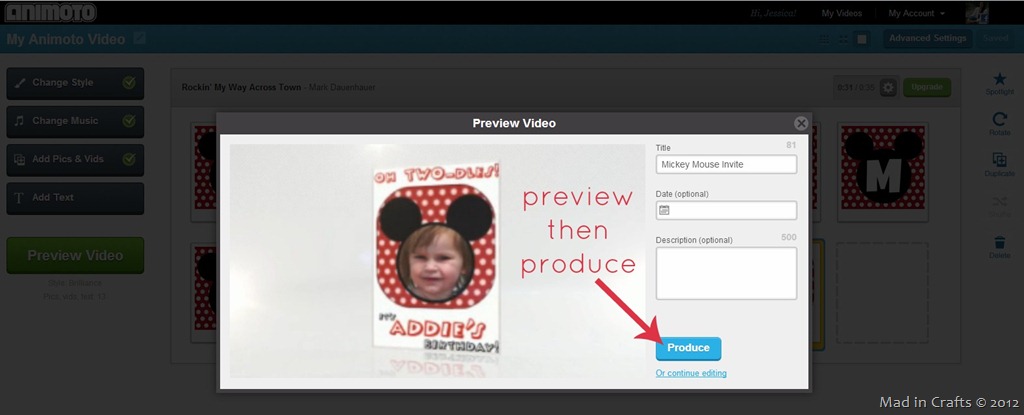Image resolution: width=1024 pixels, height=415 pixels.
Task: Select the small grid view icon
Action: pos(825,39)
